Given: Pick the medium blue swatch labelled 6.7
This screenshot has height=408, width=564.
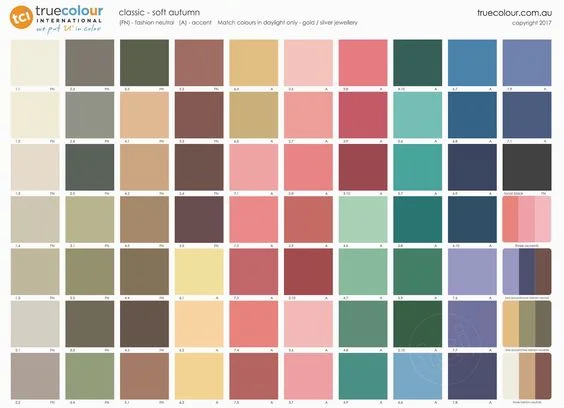Looking at the screenshot, I should pyautogui.click(x=472, y=63).
